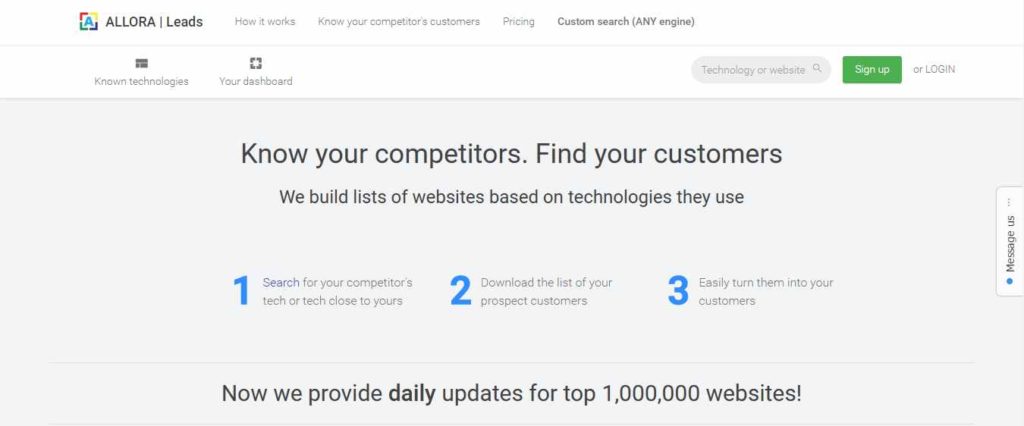This screenshot has width=1024, height=426.
Task: Click the magnifier icon in search box
Action: click(x=817, y=68)
